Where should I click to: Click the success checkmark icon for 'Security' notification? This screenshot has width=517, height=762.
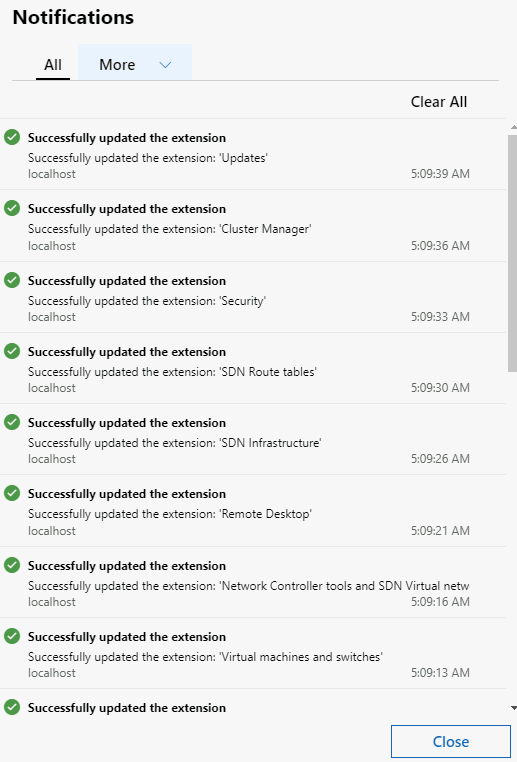(12, 280)
